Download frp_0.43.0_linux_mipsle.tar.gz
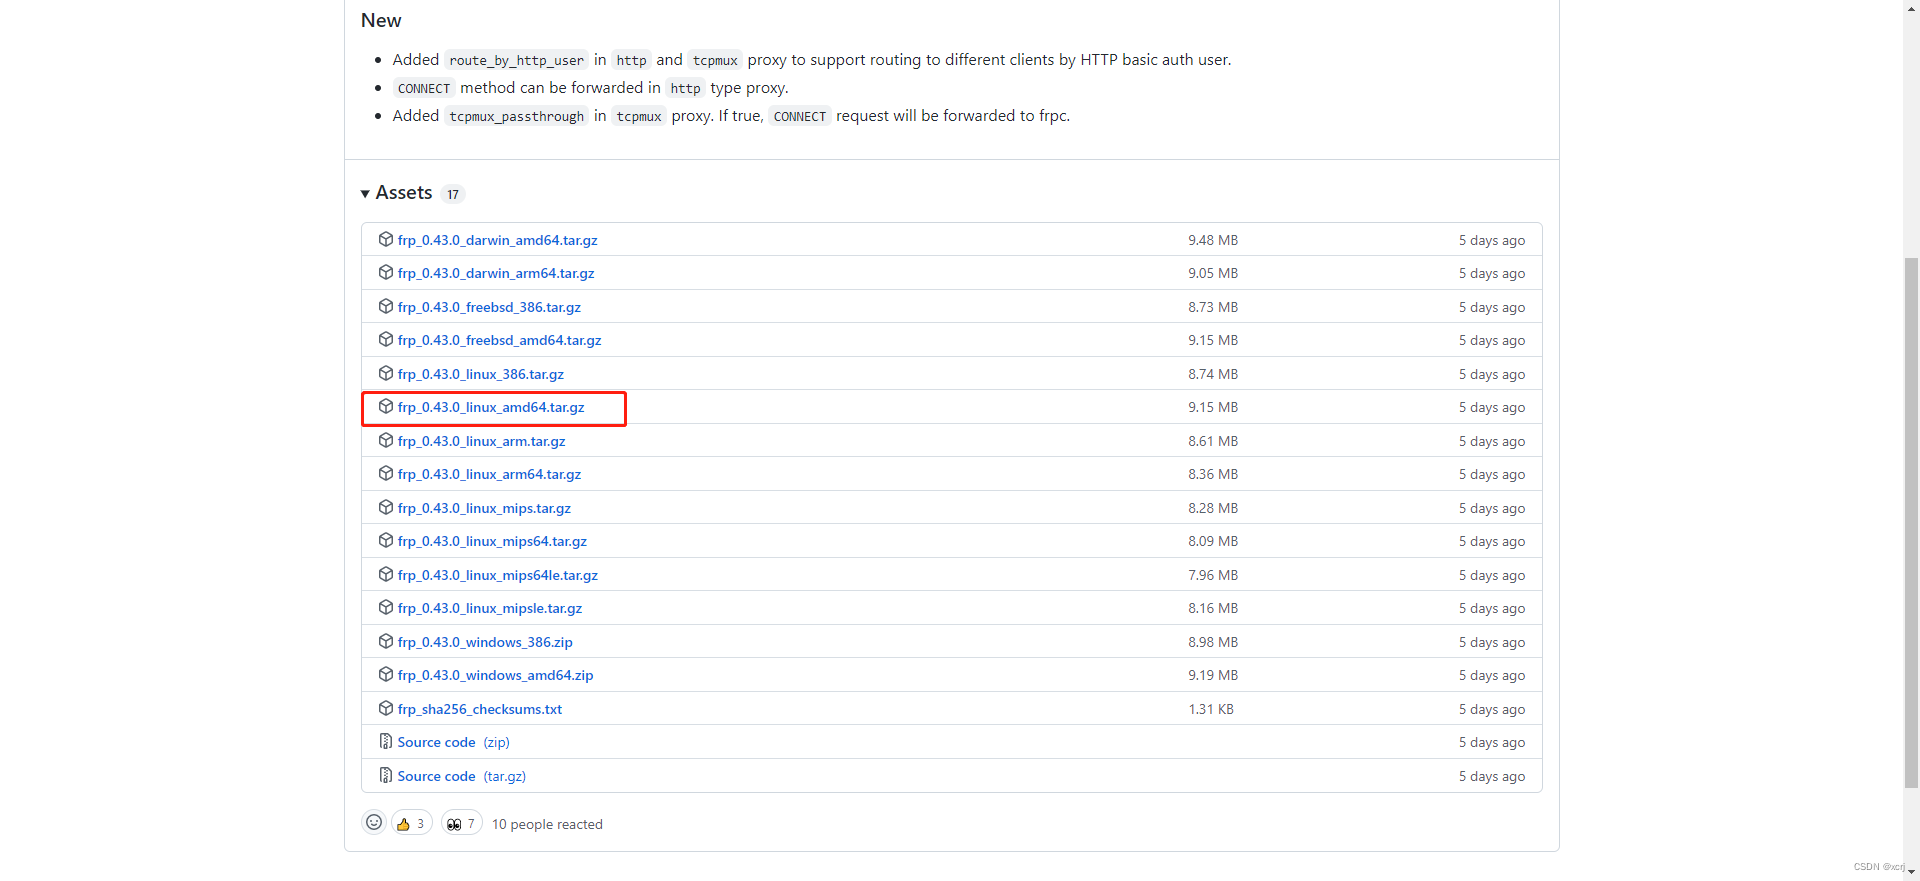 point(489,608)
